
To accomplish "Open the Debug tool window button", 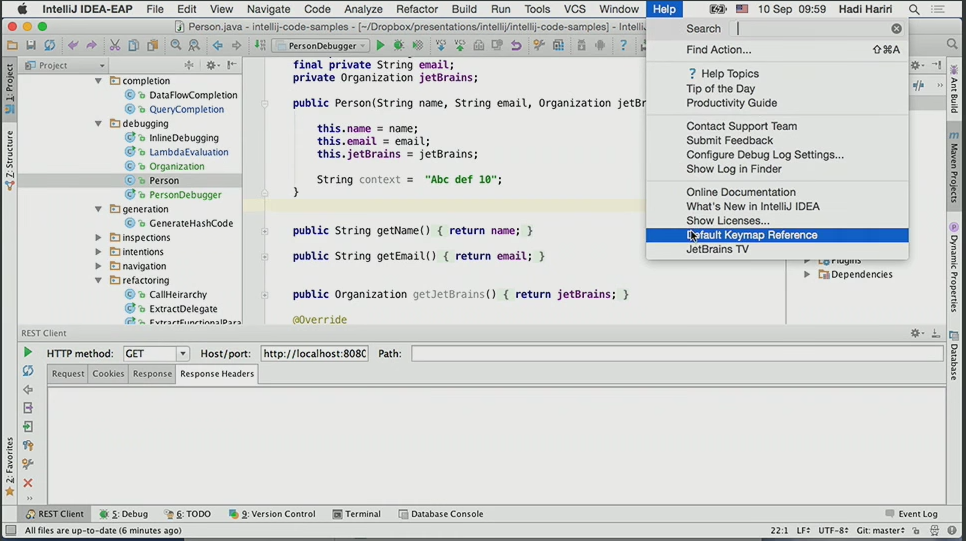I will [124, 514].
